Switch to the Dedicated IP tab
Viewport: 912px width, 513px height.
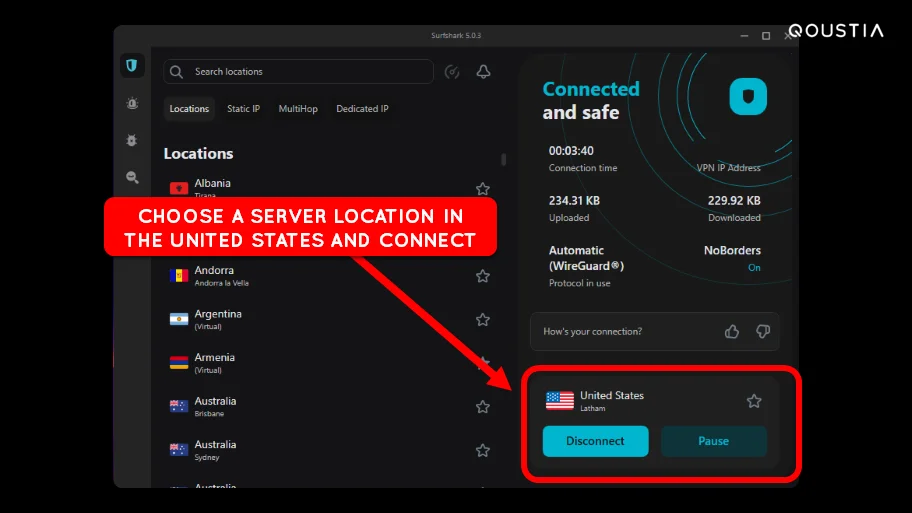[x=362, y=109]
